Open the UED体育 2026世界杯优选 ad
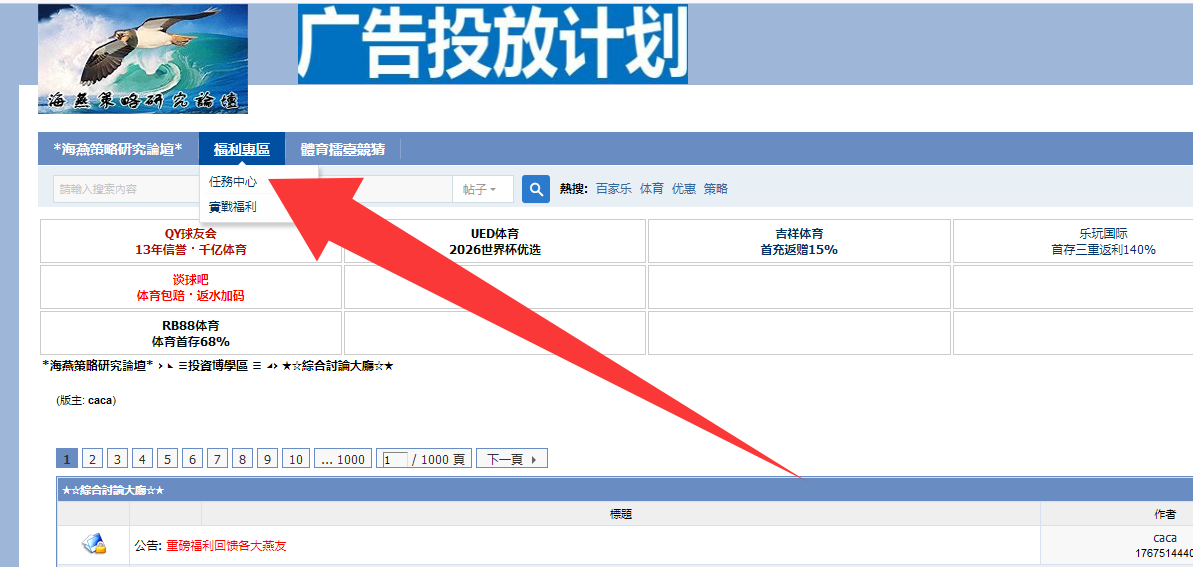This screenshot has height=567, width=1193. tap(495, 241)
